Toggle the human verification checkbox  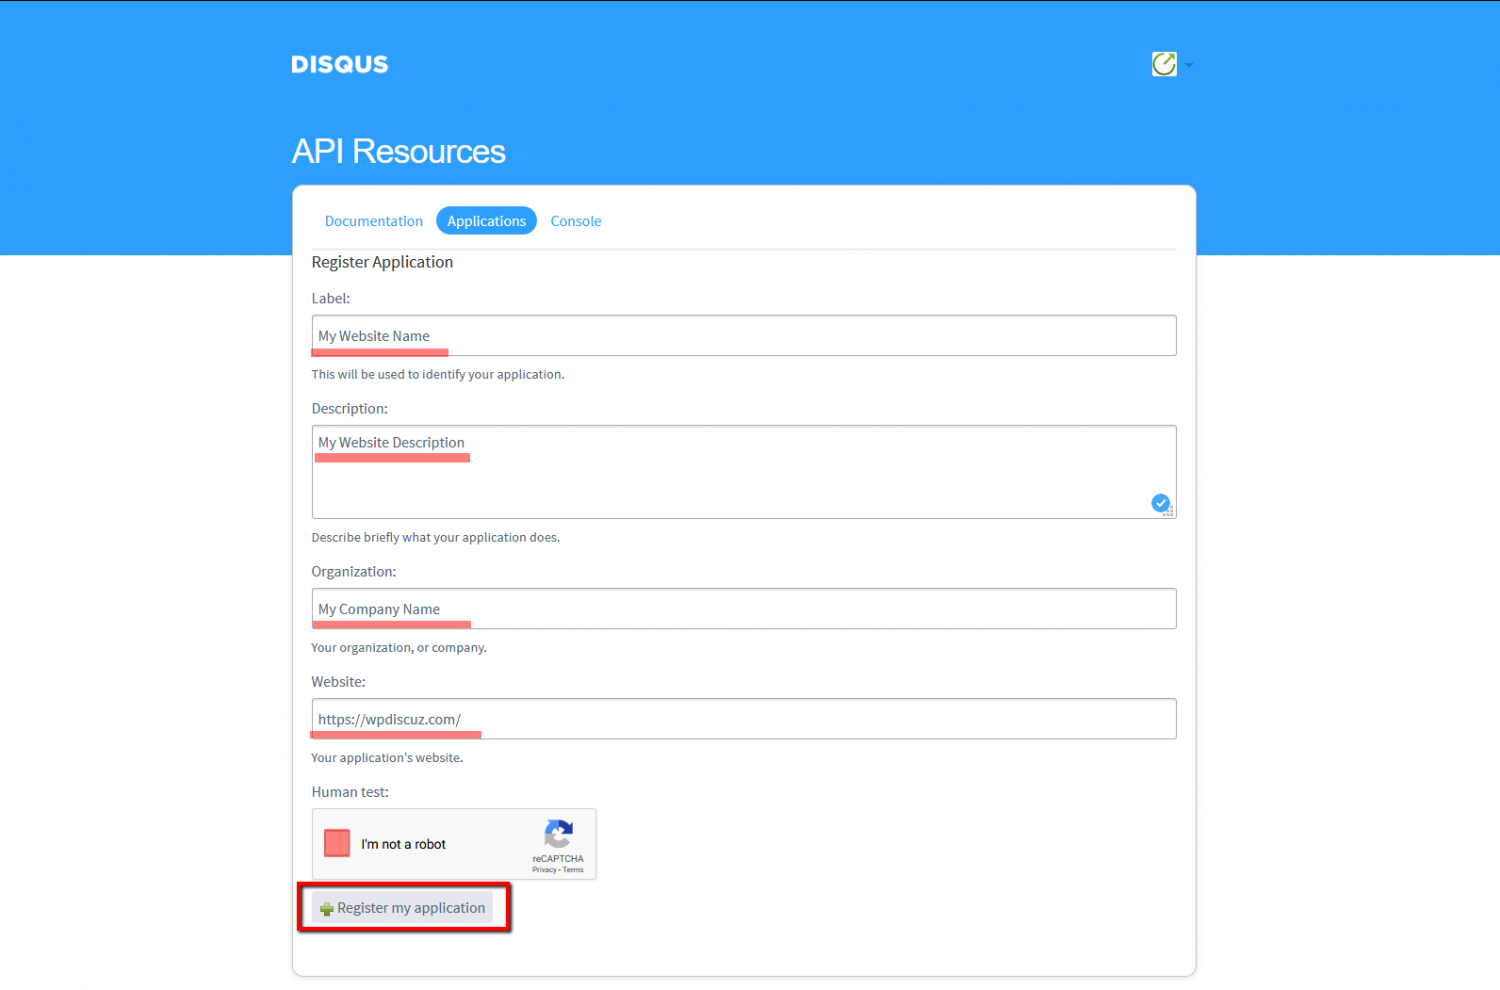tap(337, 843)
